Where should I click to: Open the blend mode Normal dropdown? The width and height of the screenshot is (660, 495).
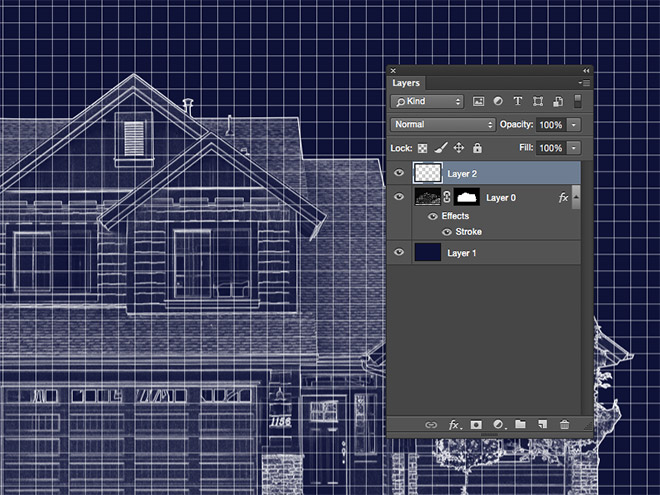tap(443, 125)
